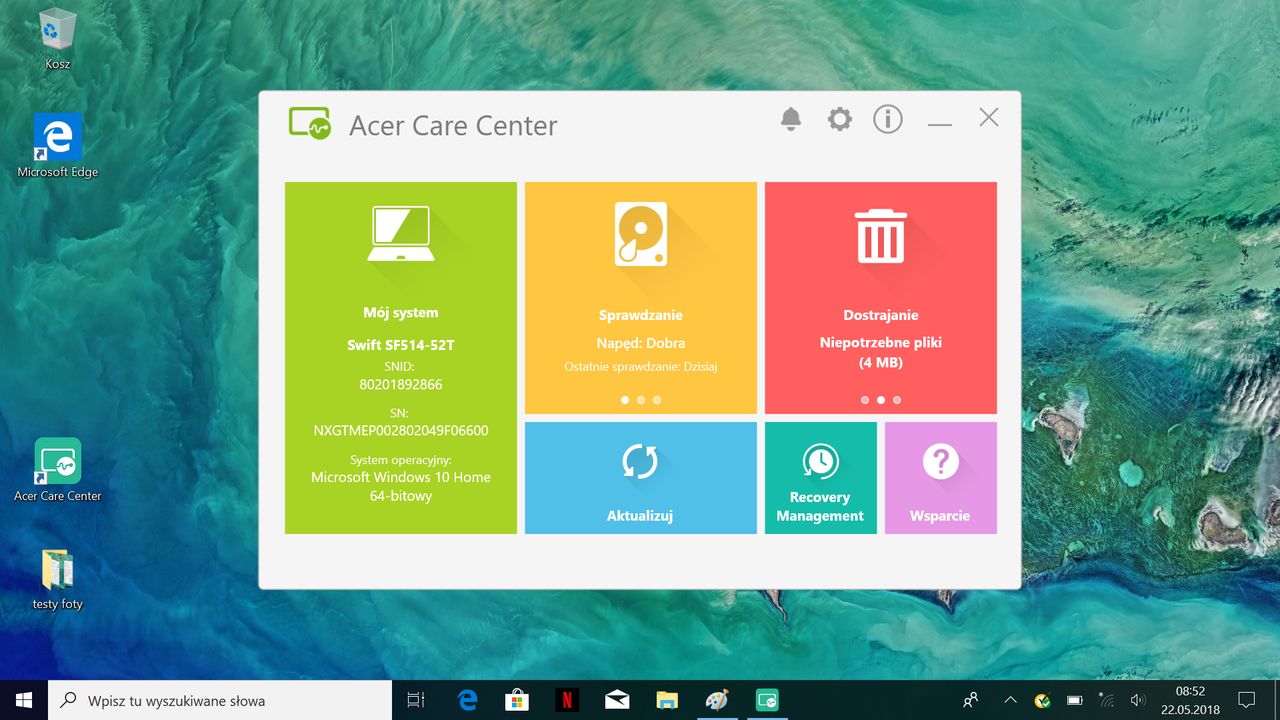Viewport: 1280px width, 720px height.
Task: Launch Edge from the taskbar
Action: (467, 701)
